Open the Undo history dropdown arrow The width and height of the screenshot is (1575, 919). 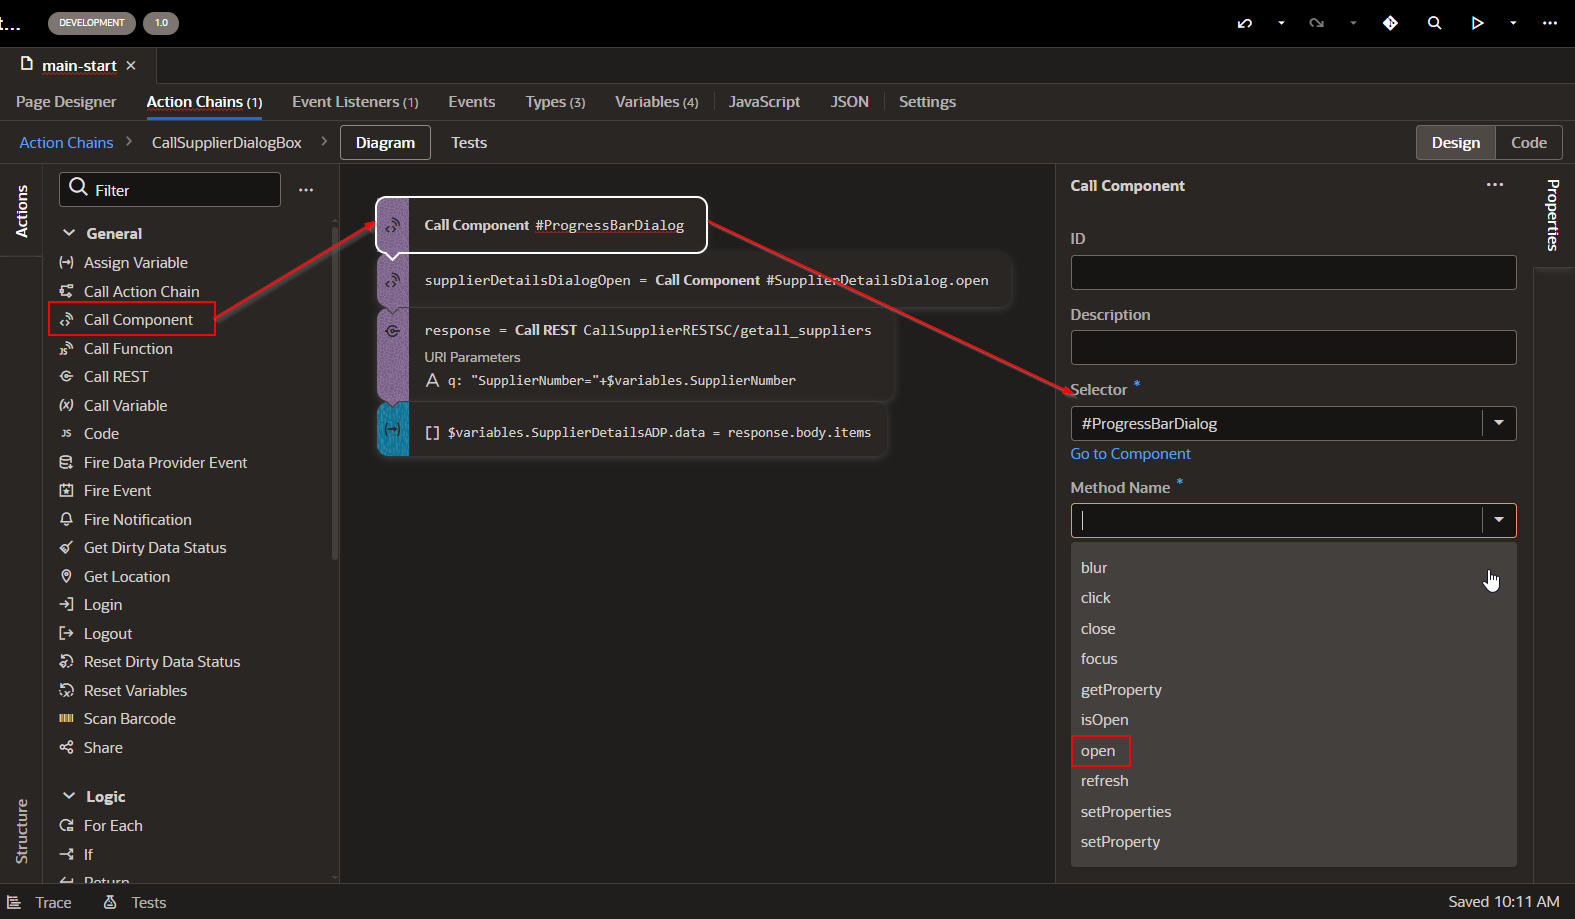click(1281, 23)
